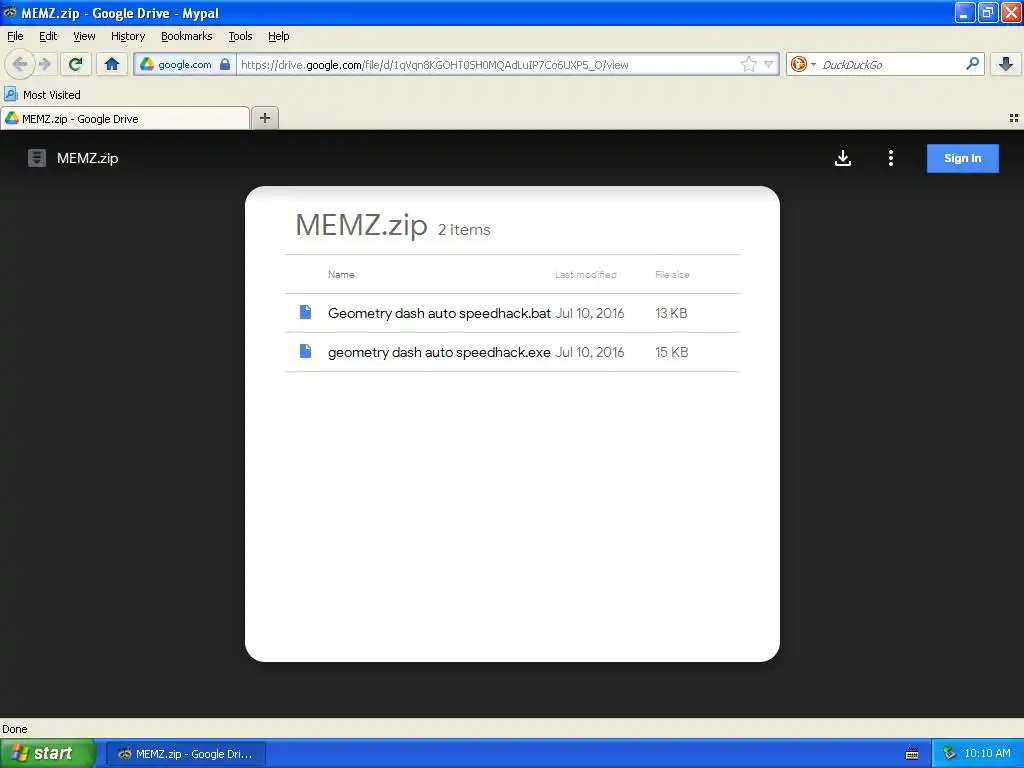Click the address bar URL field
Image resolution: width=1024 pixels, height=768 pixels.
pos(488,65)
